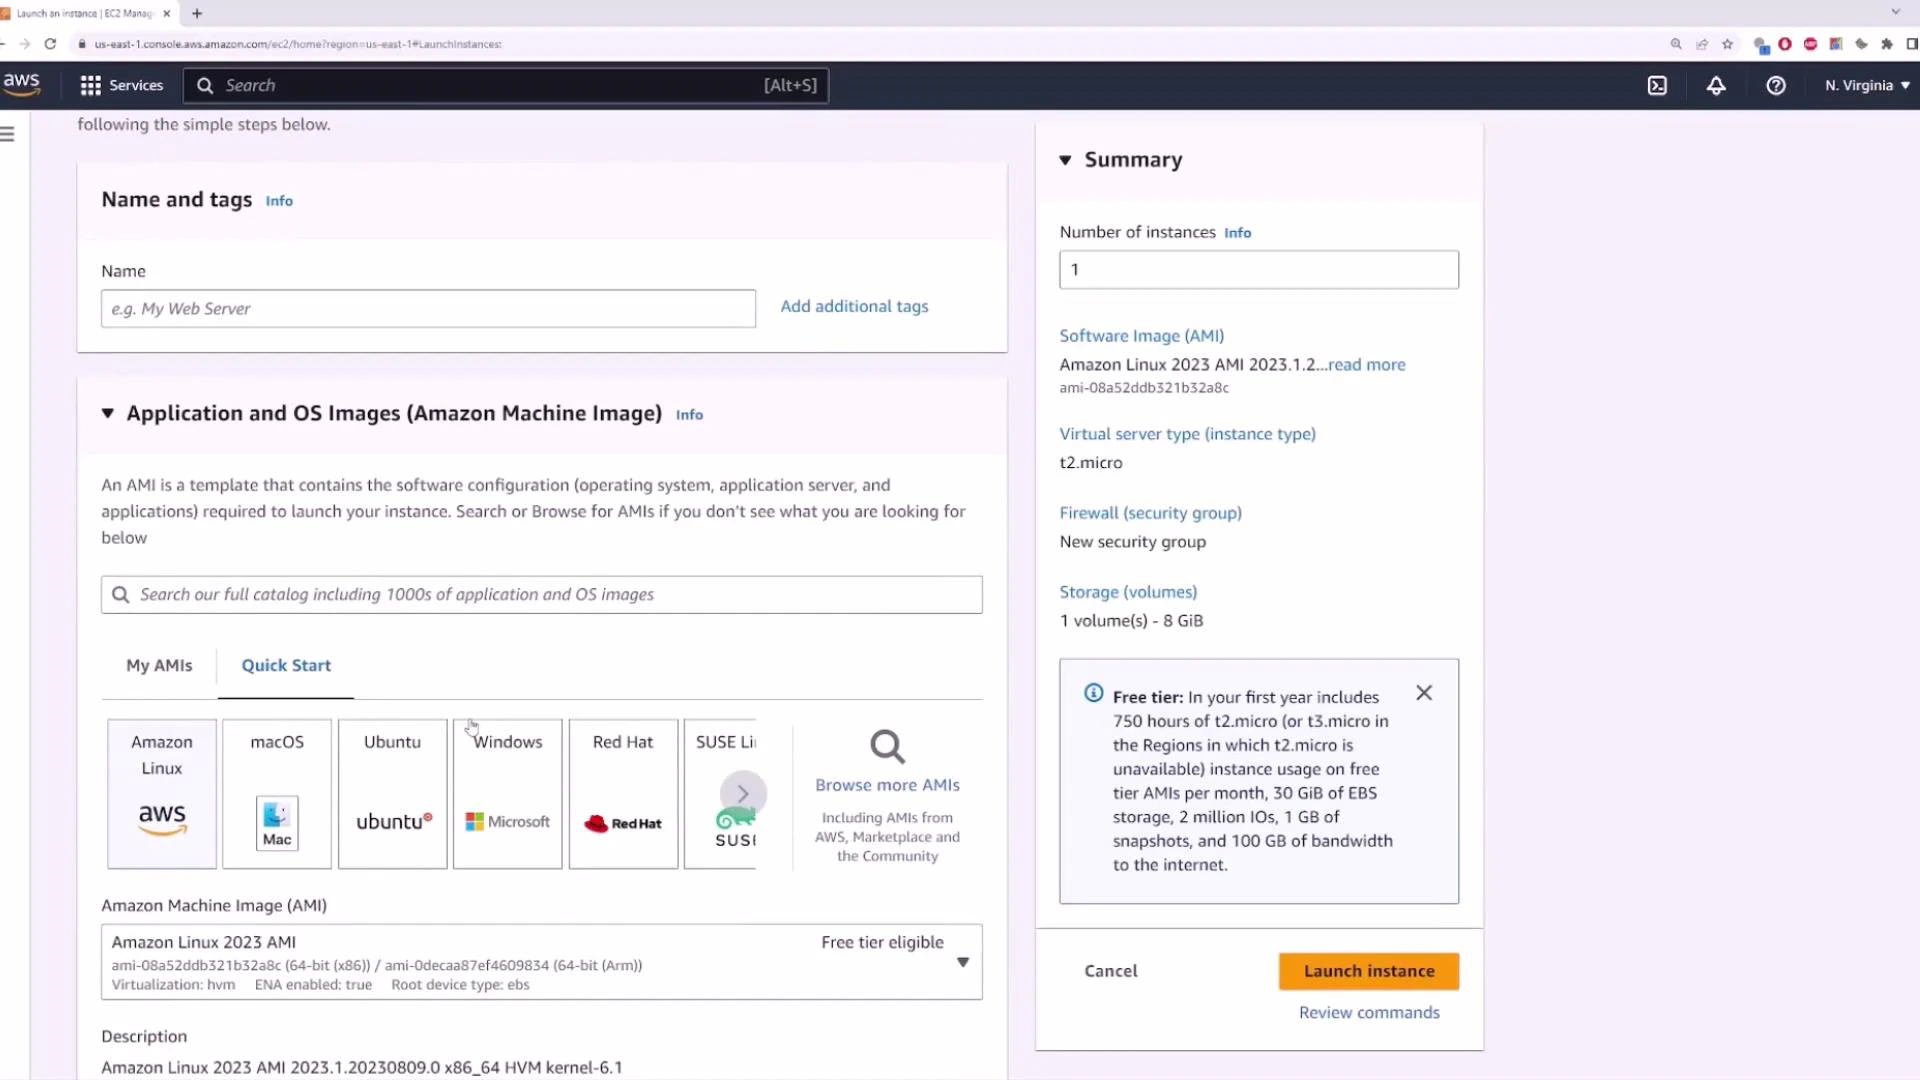Collapse the Application and OS Images section

click(107, 413)
